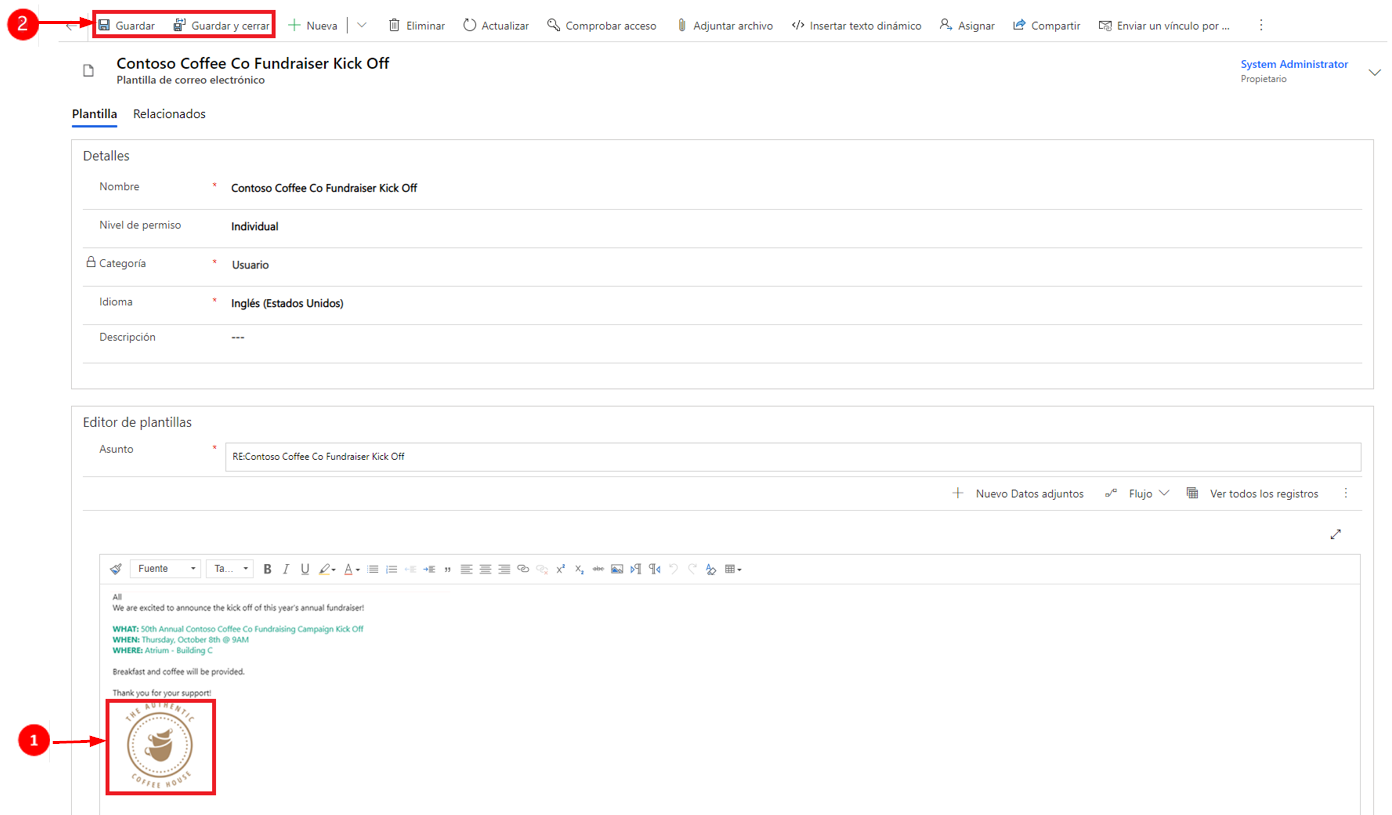Screen dimensions: 1392x815
Task: Toggle subscript formatting
Action: 579,569
